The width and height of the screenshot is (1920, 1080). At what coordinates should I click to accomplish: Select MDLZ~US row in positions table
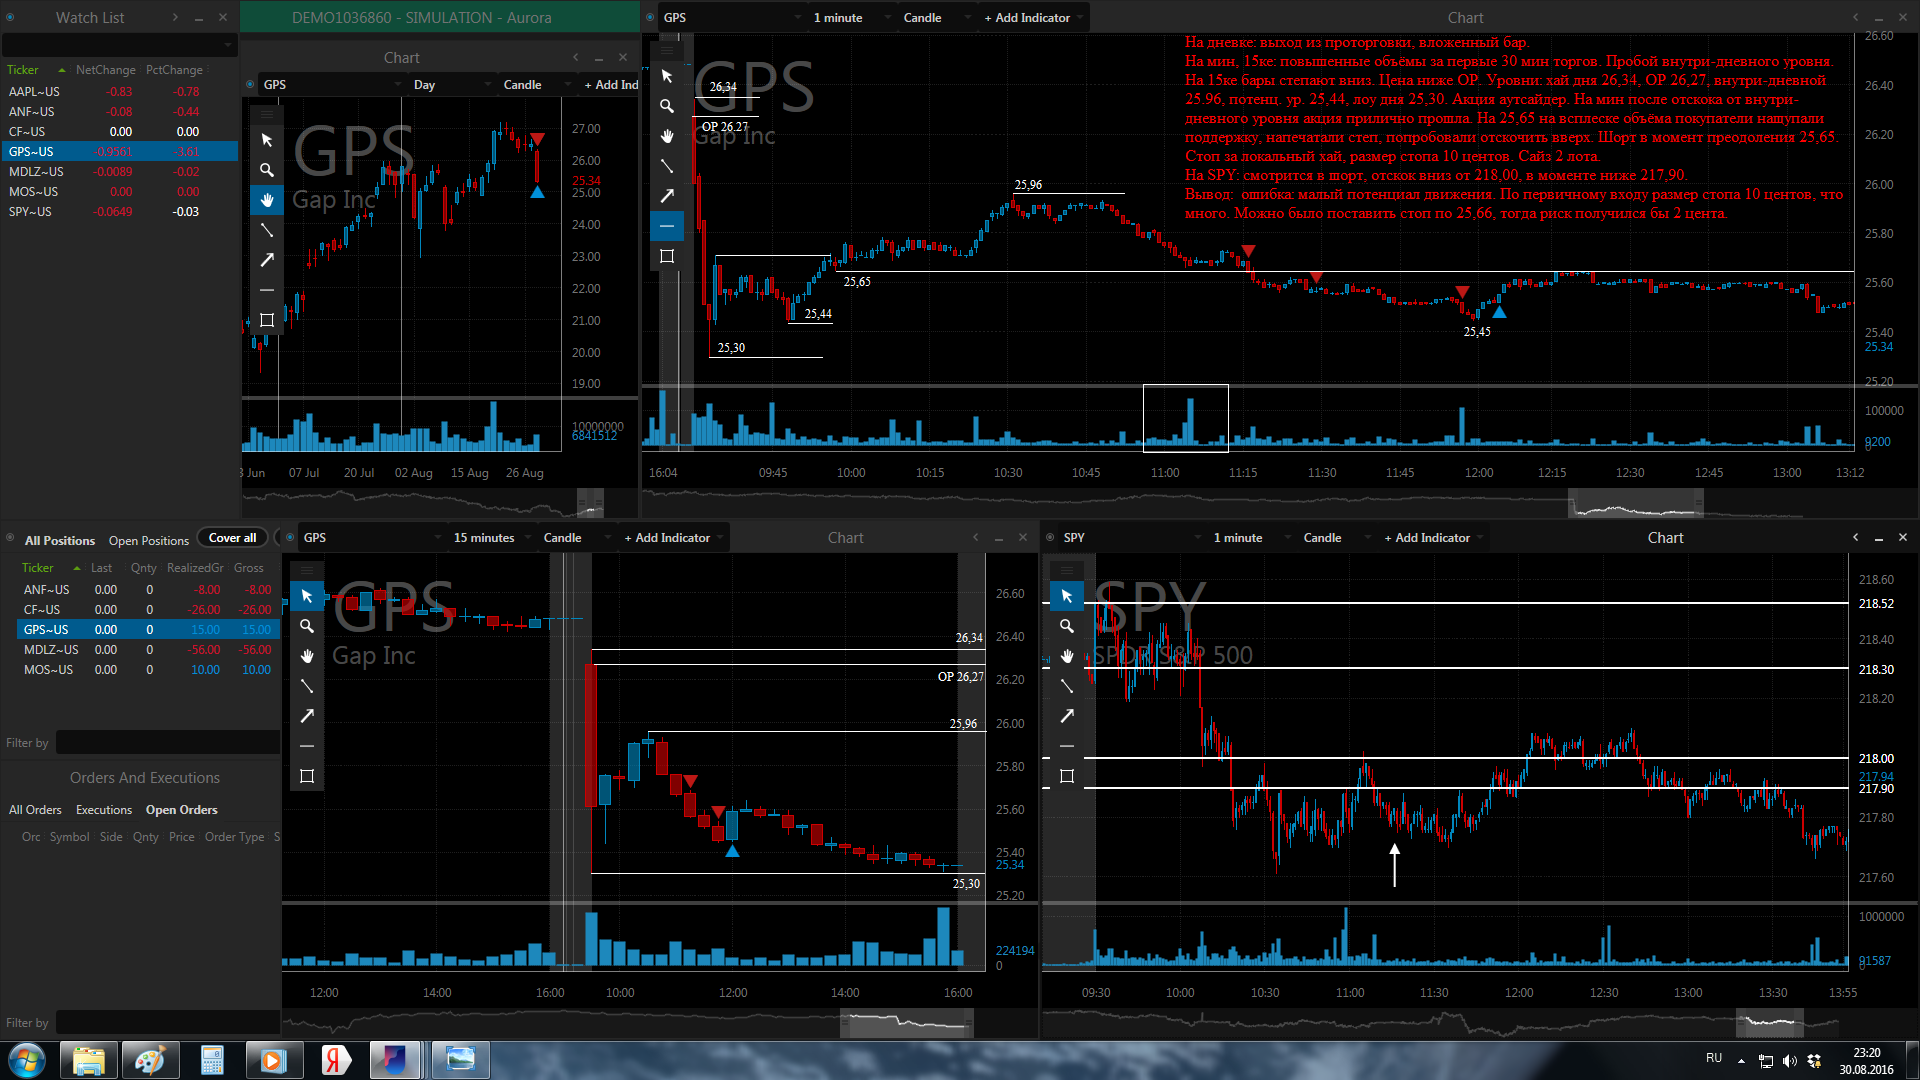[x=148, y=650]
